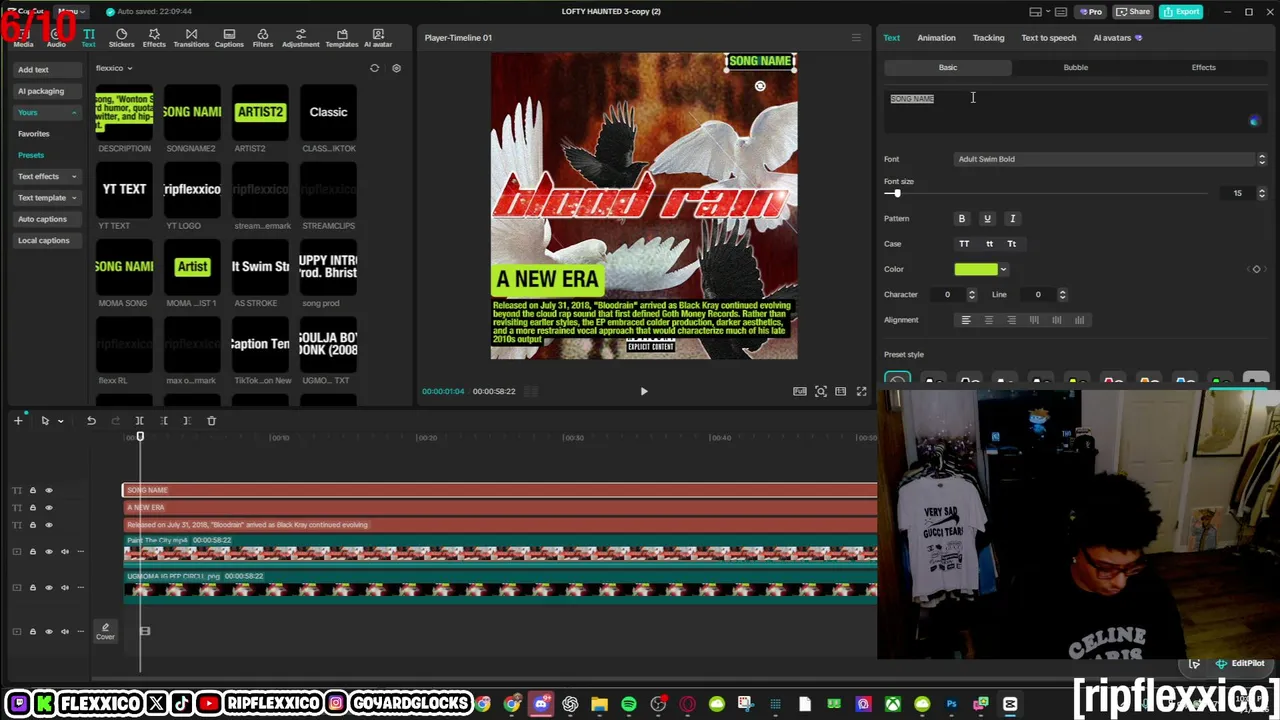Trim clip right of playhead

click(187, 421)
